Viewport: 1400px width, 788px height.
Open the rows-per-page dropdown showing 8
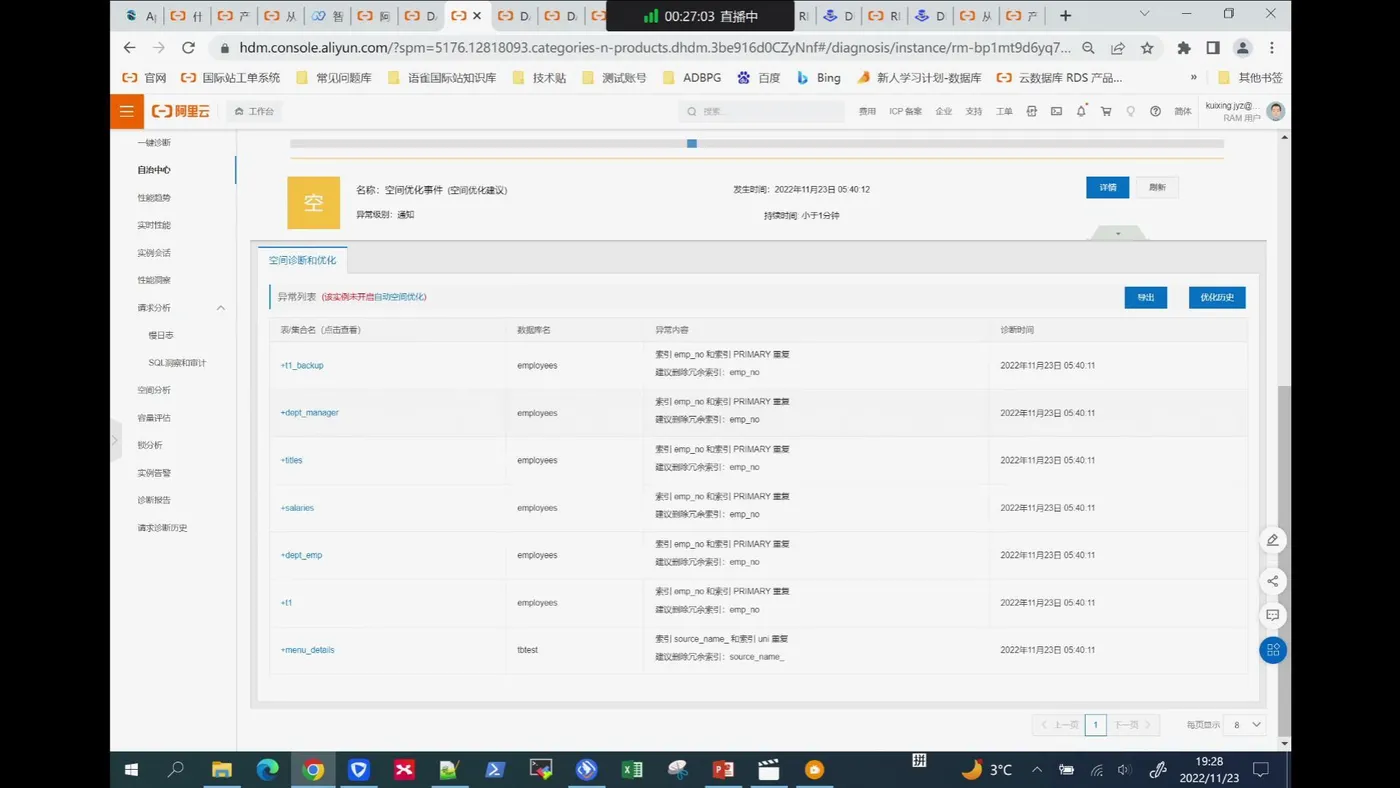(1247, 725)
